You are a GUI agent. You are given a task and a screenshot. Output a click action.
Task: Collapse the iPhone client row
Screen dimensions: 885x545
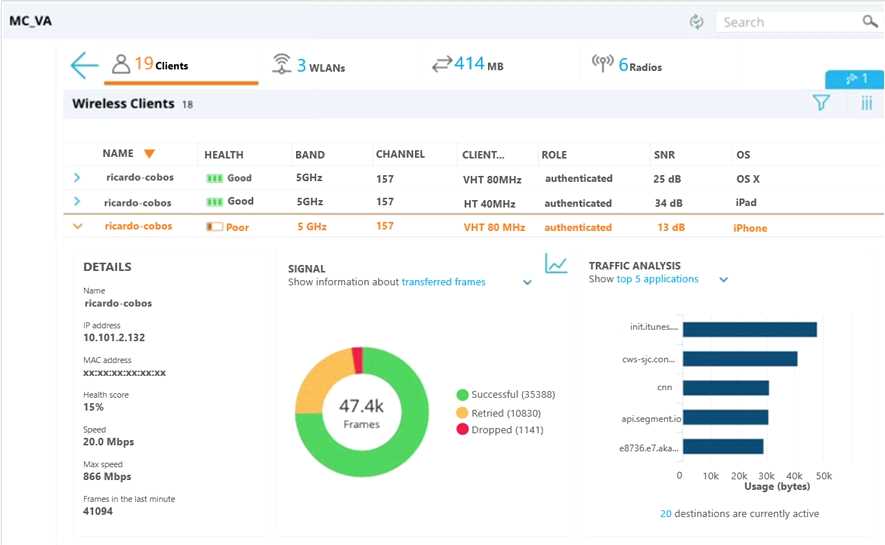click(78, 227)
